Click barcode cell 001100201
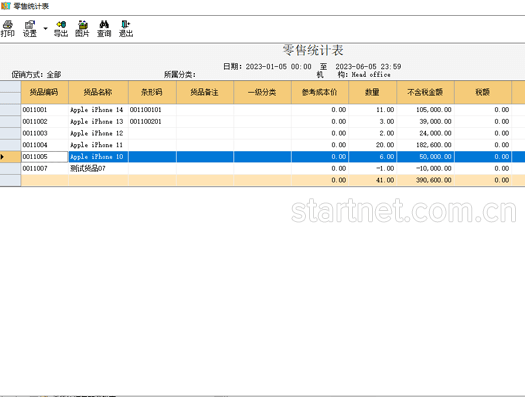 pos(152,122)
